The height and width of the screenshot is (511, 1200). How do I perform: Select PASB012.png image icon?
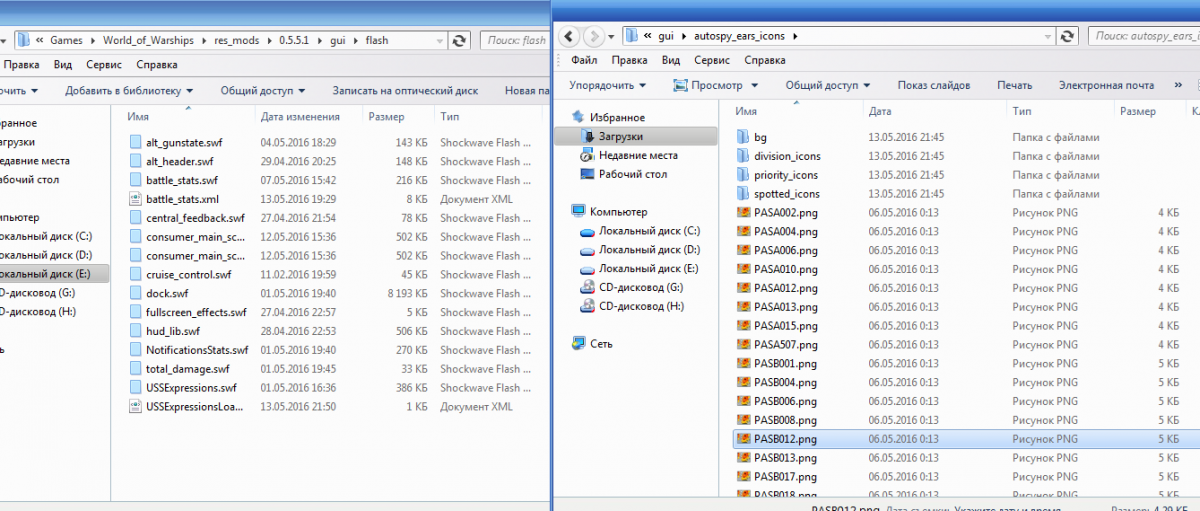pyautogui.click(x=743, y=439)
